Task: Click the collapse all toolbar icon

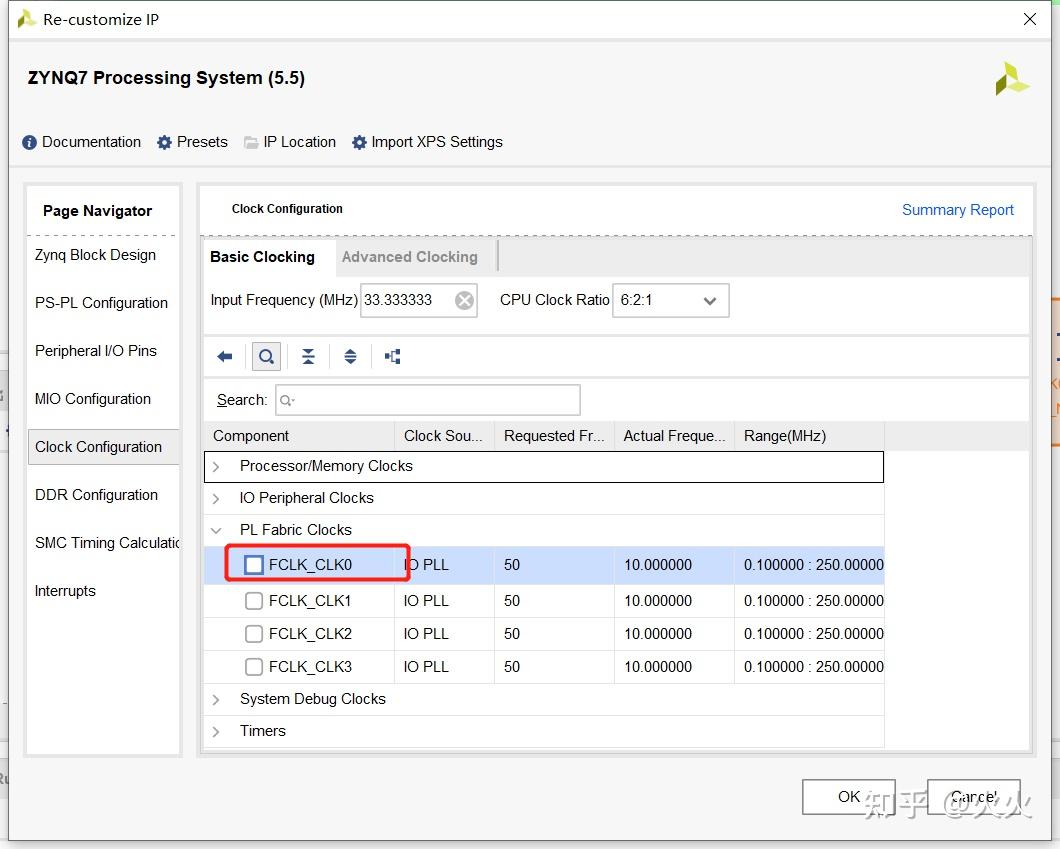Action: [x=308, y=357]
